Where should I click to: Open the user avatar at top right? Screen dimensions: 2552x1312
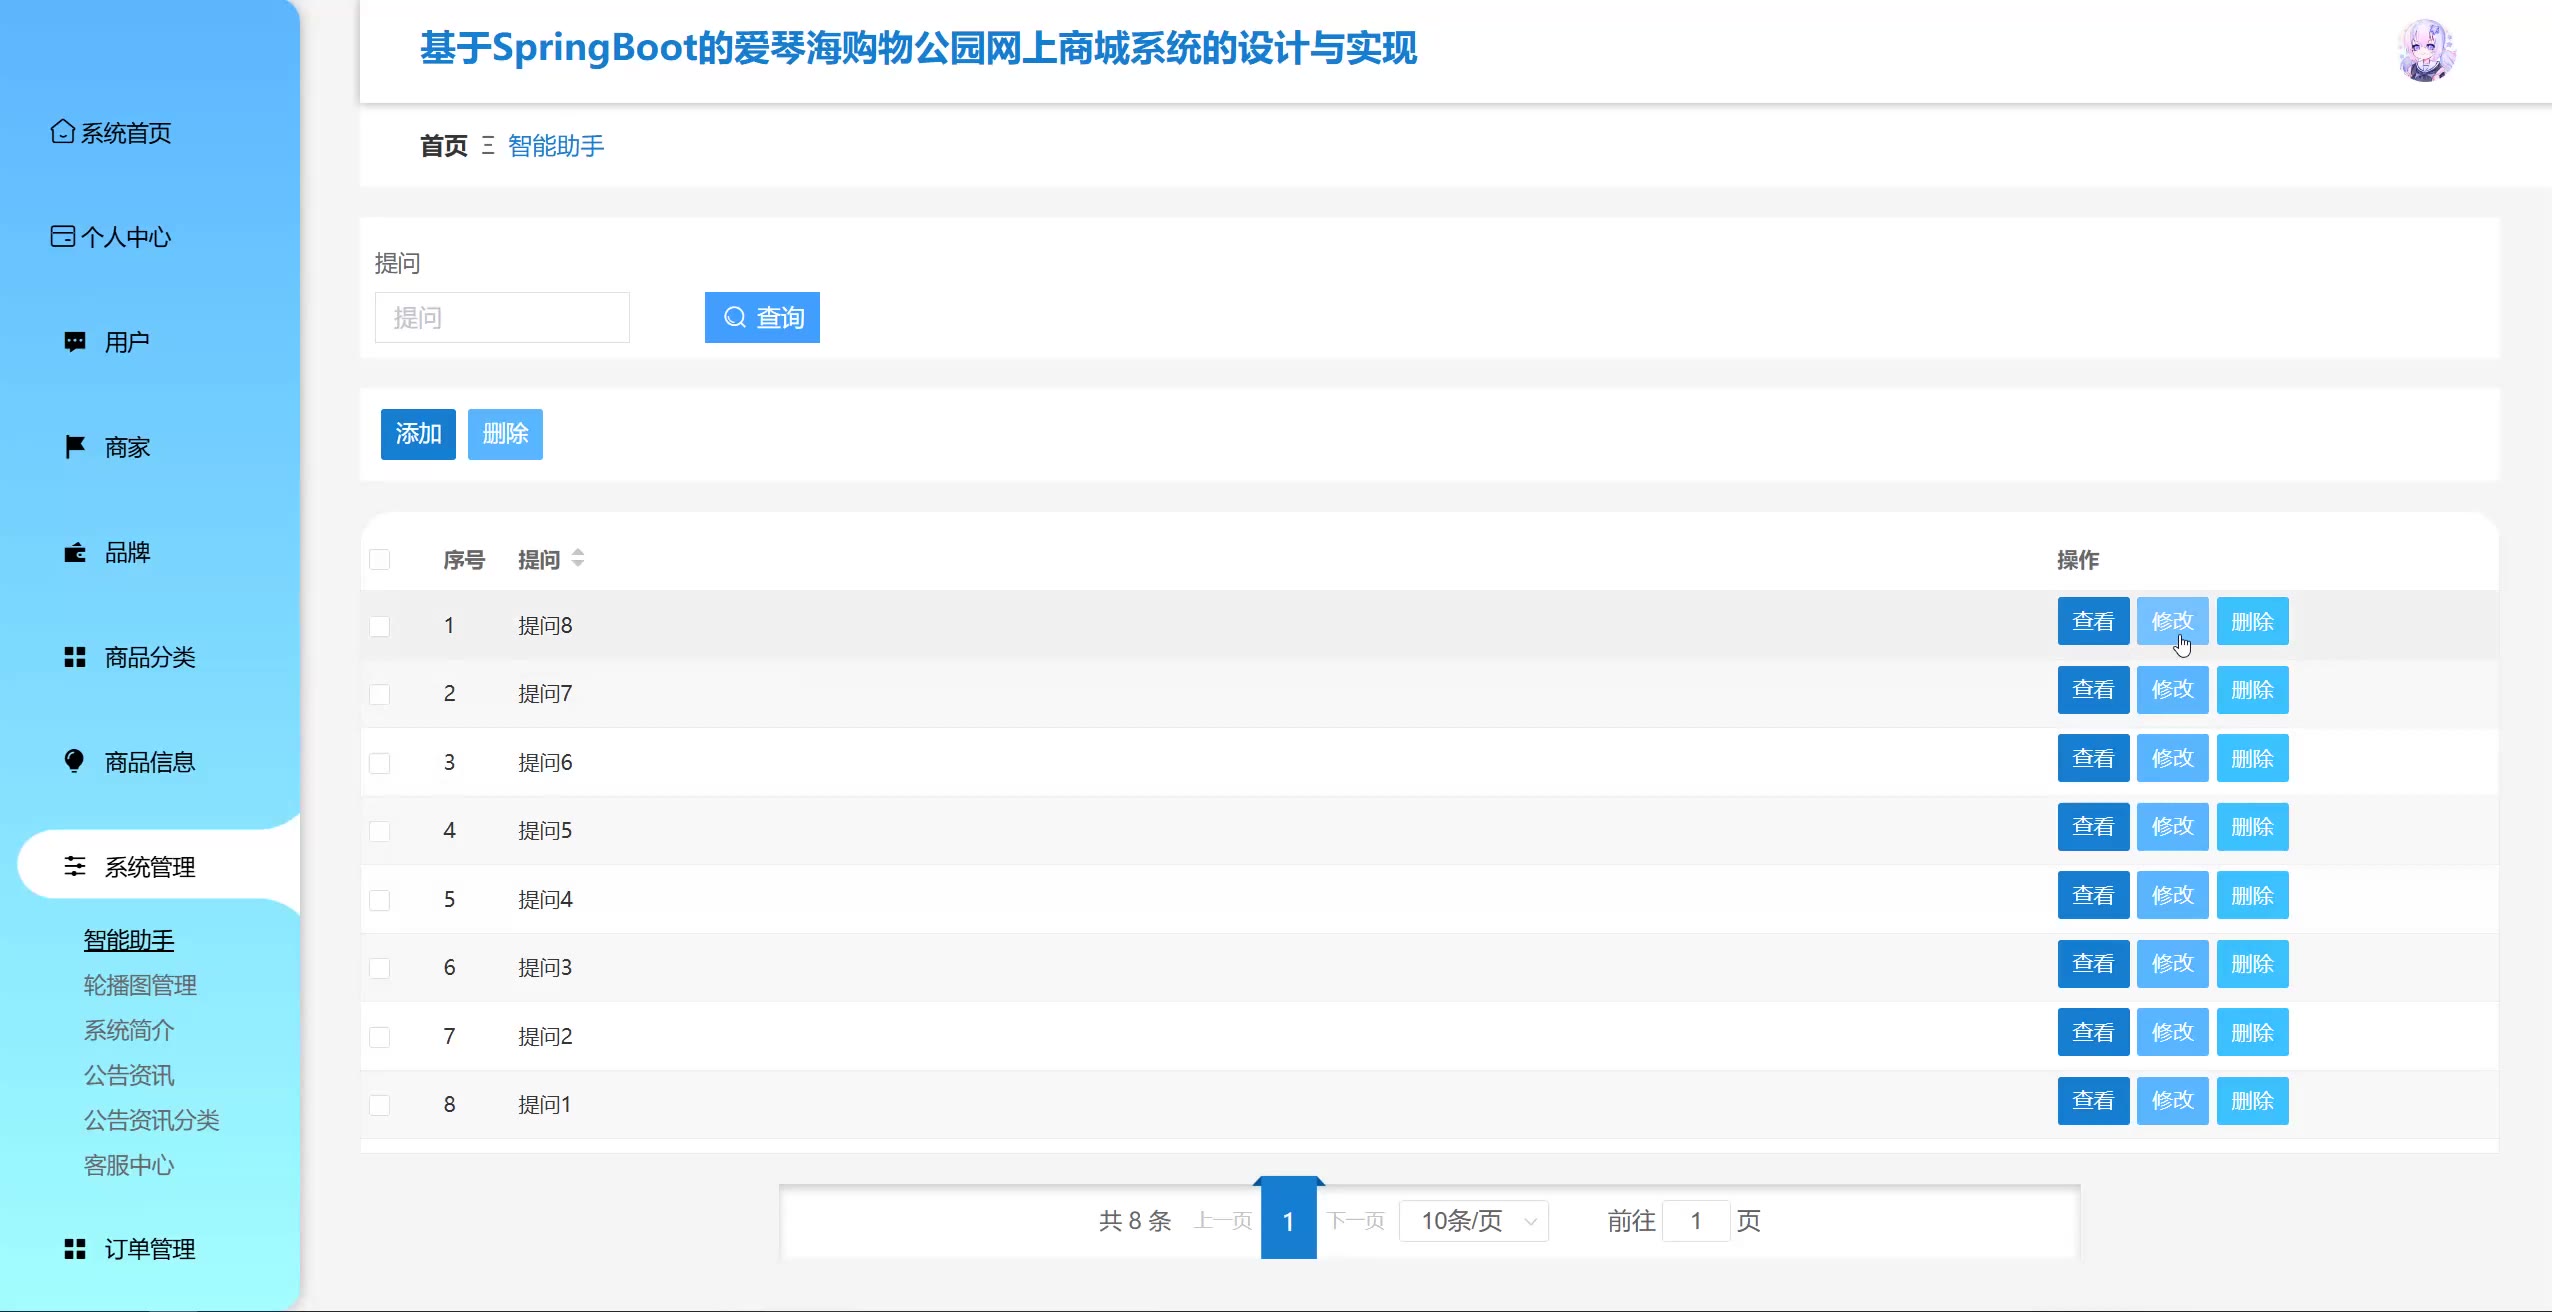click(x=2426, y=50)
